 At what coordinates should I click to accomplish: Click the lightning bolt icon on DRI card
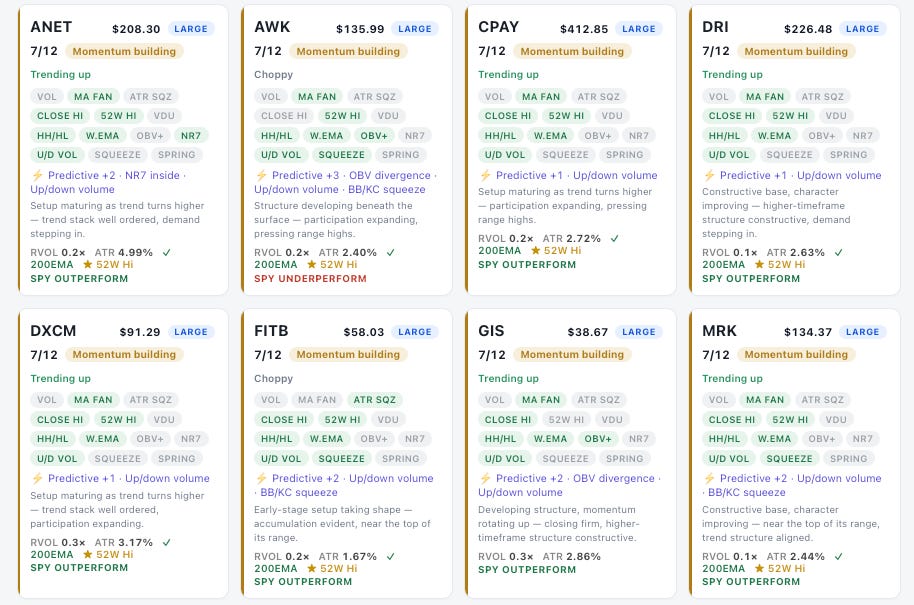point(709,175)
